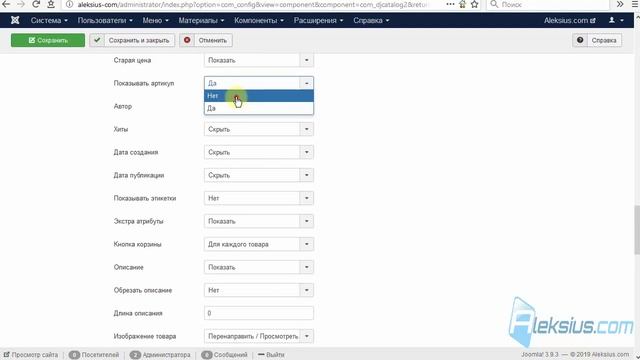Open Кнопка корзины dropdown

click(259, 244)
